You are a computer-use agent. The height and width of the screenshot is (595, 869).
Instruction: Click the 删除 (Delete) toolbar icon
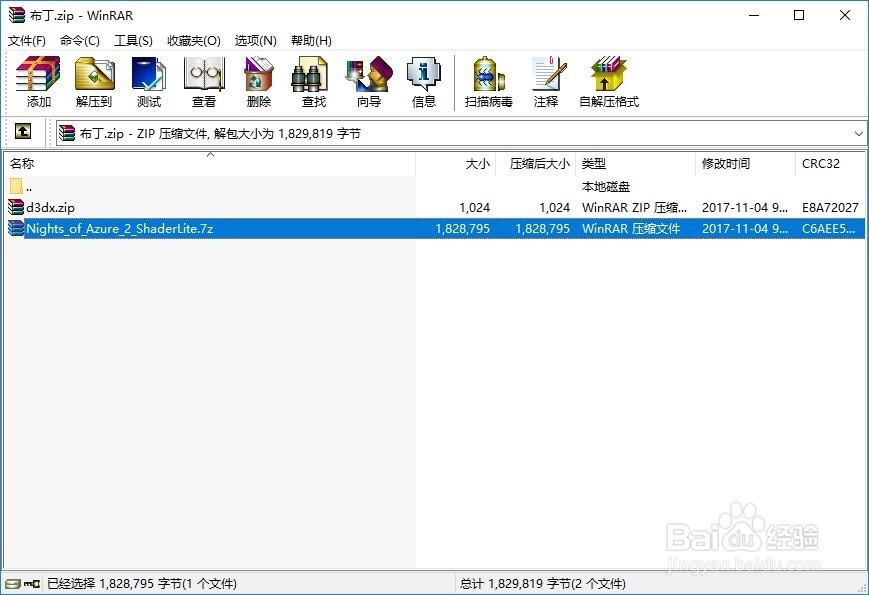coord(258,82)
